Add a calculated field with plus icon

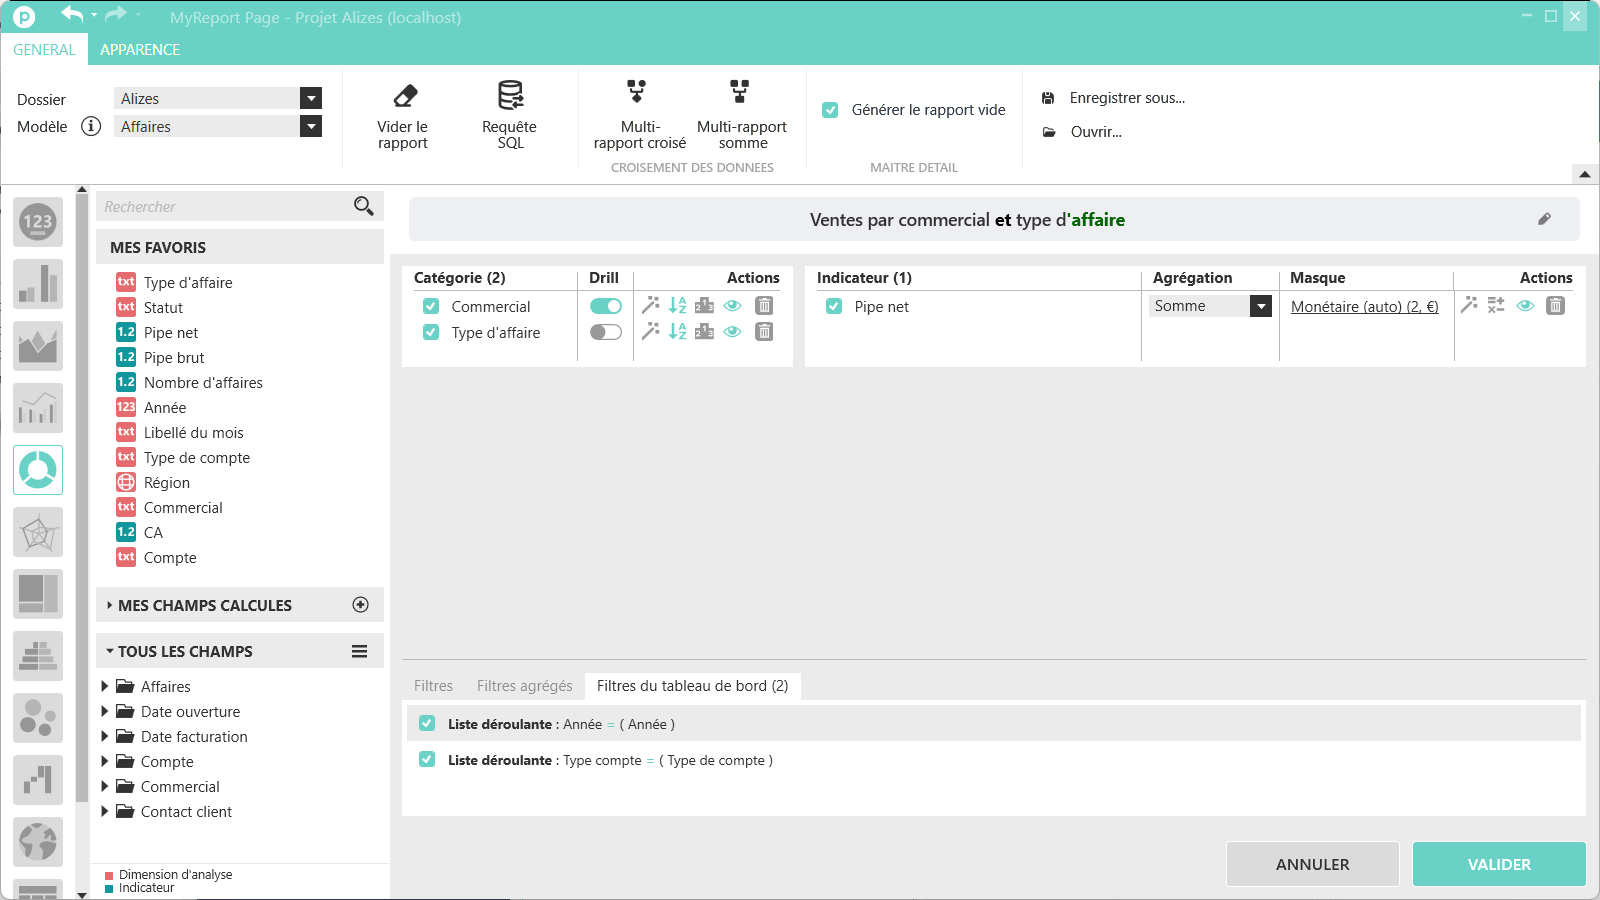361,605
